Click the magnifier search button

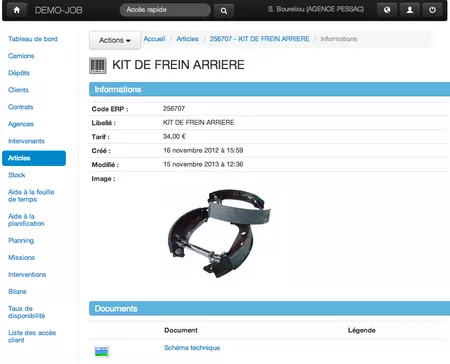[x=224, y=11]
